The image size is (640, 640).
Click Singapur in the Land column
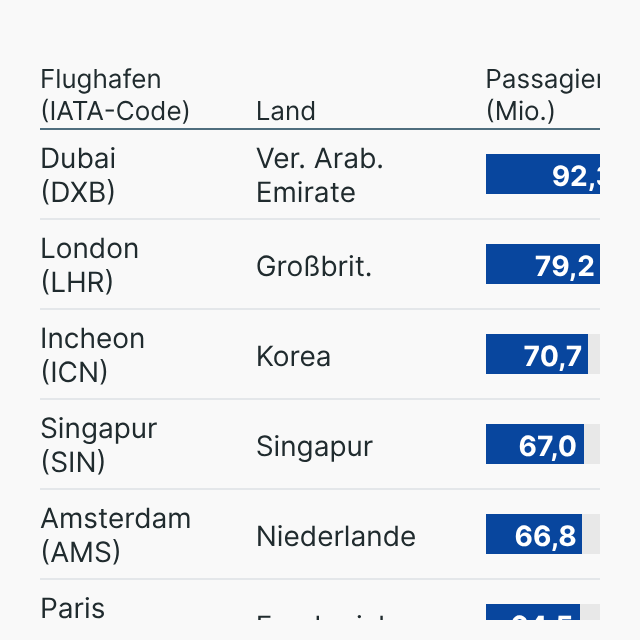coord(314,446)
